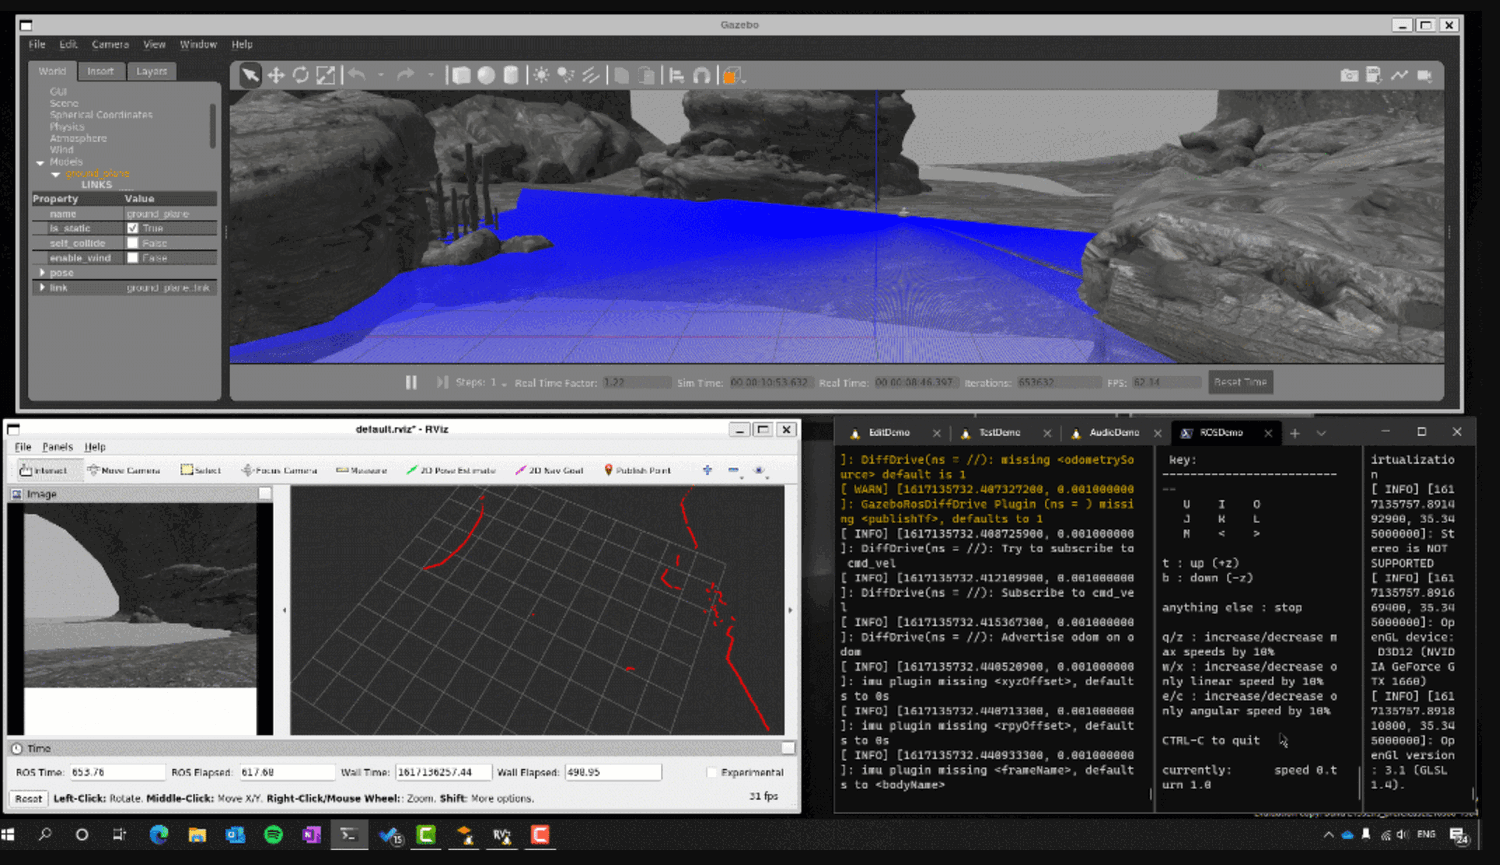Expand the pose property row

(x=42, y=272)
